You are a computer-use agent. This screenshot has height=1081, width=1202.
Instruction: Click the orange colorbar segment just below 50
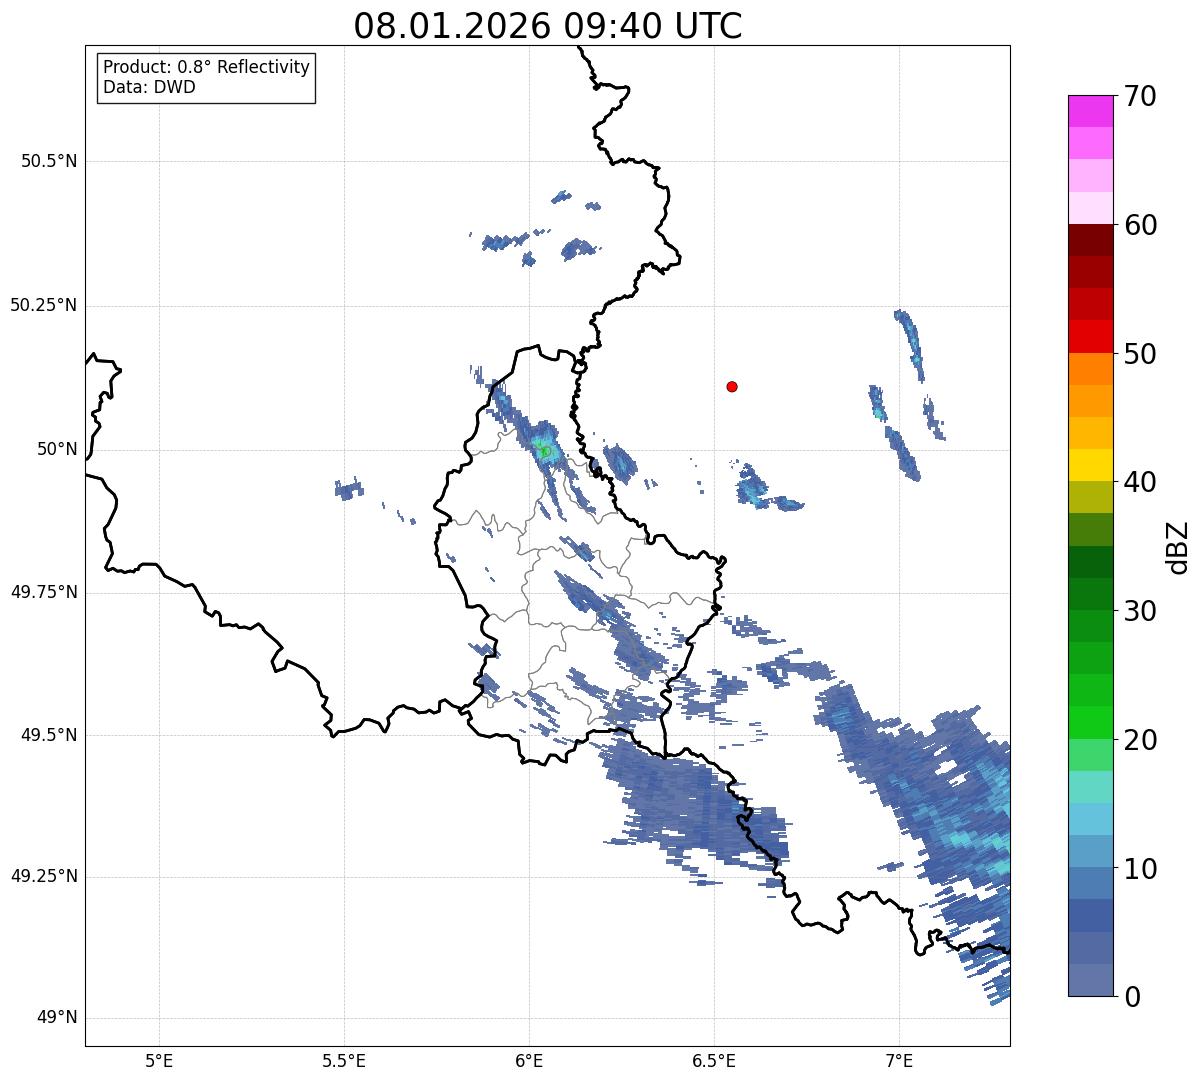pos(1090,369)
